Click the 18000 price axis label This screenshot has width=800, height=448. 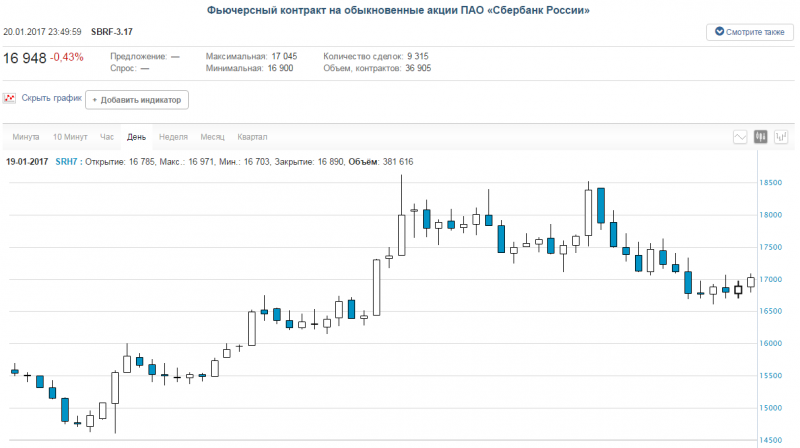click(x=770, y=215)
